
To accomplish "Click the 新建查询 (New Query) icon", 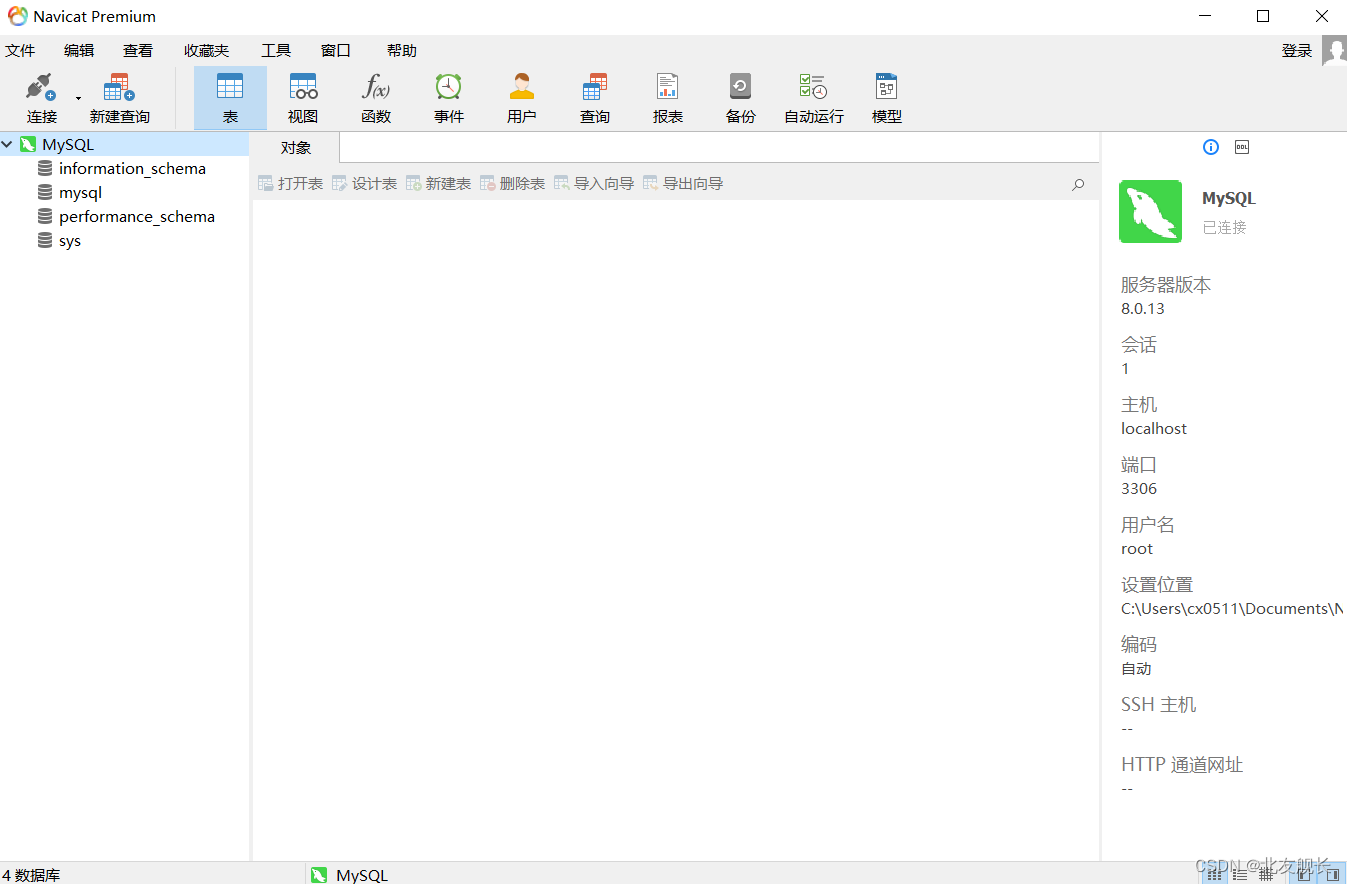I will click(119, 98).
